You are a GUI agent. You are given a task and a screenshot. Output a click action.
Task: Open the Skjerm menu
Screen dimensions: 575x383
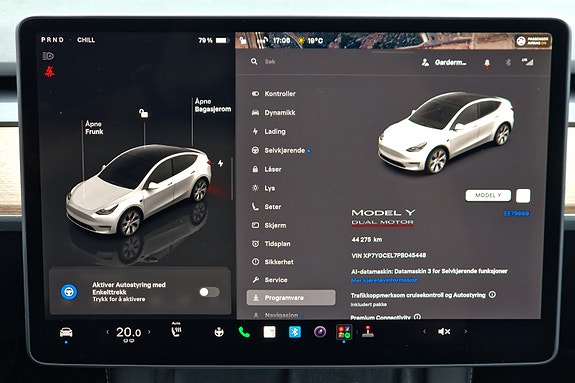pyautogui.click(x=268, y=225)
